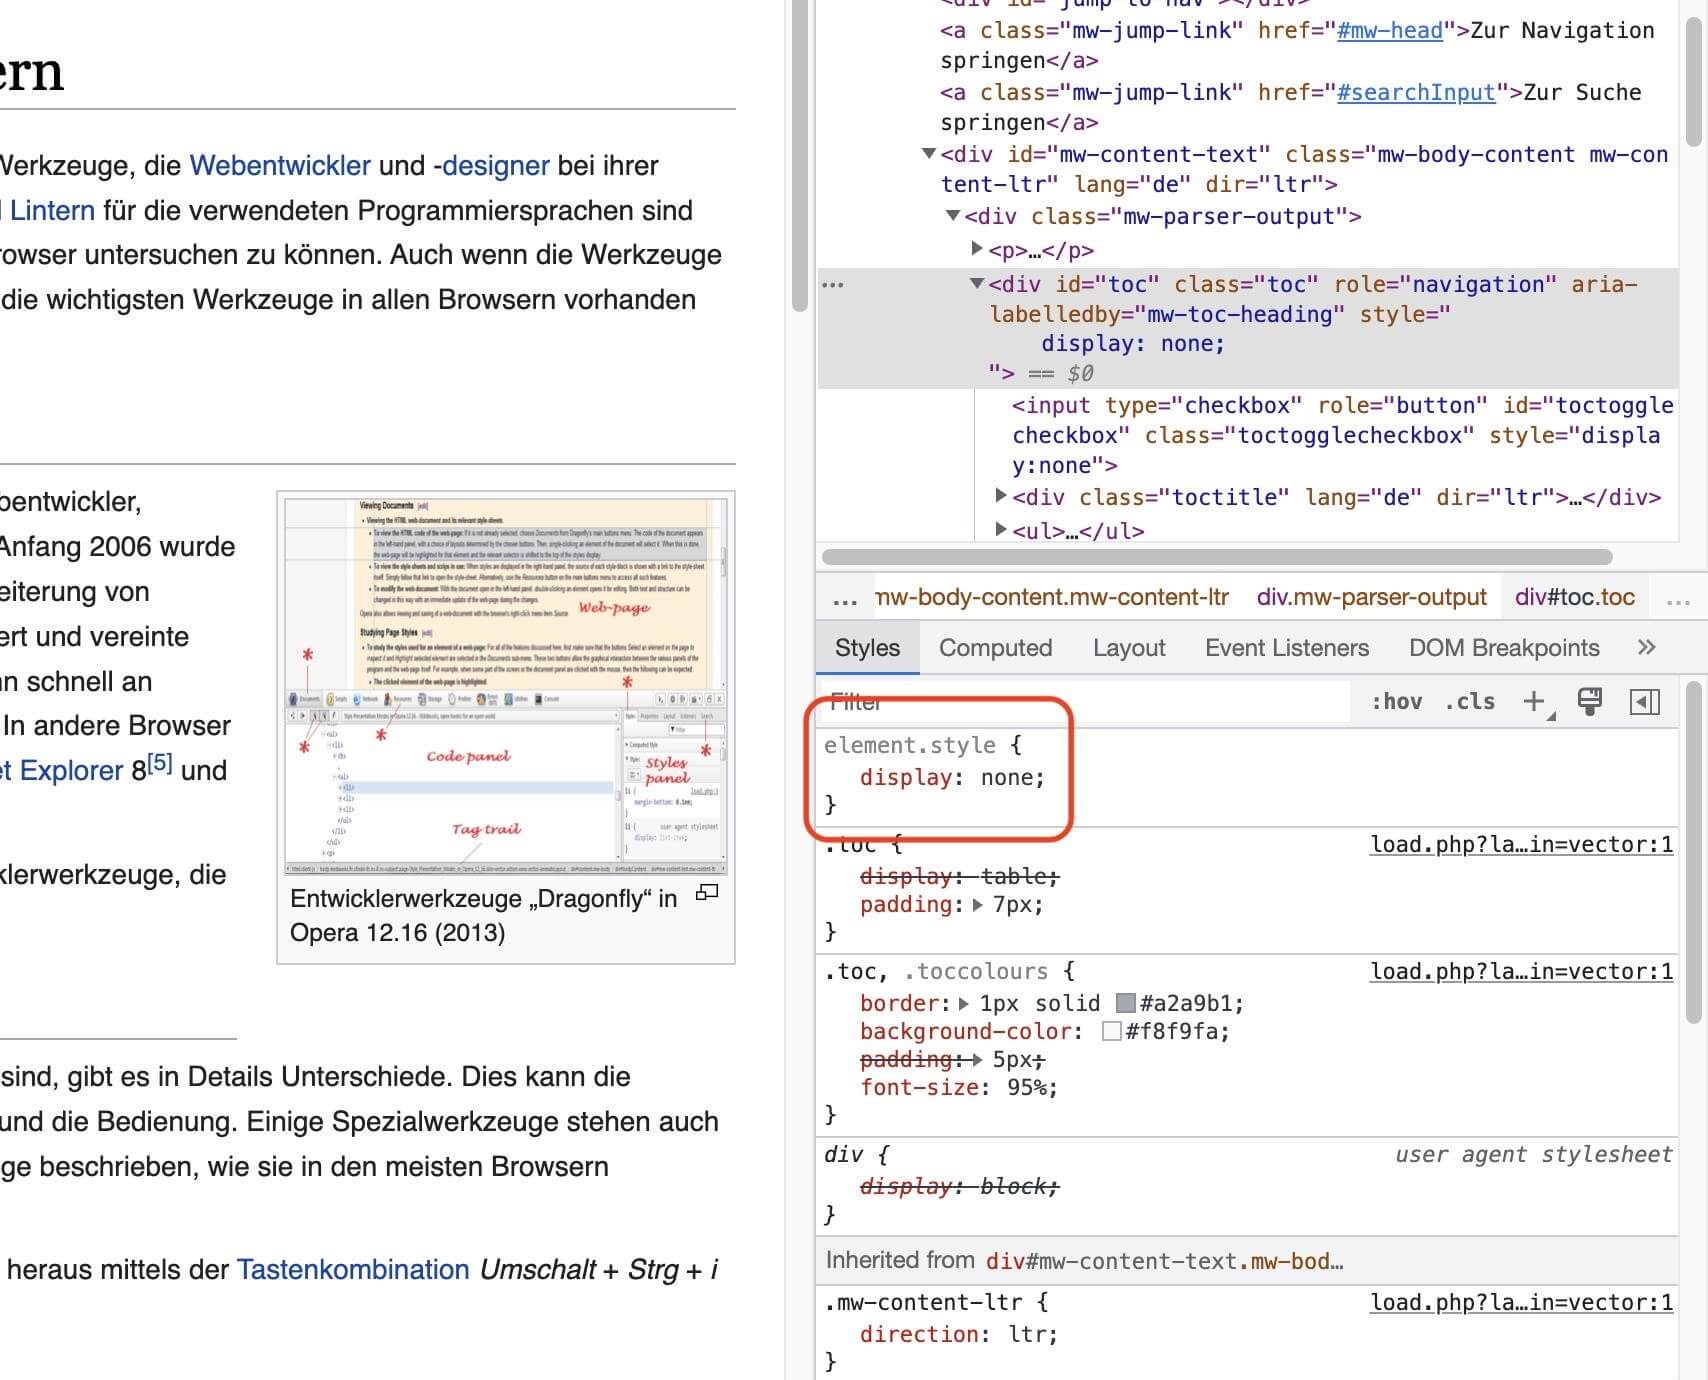The height and width of the screenshot is (1380, 1708).
Task: Click the enlarge icon under the Dragonfly image
Action: [x=707, y=892]
